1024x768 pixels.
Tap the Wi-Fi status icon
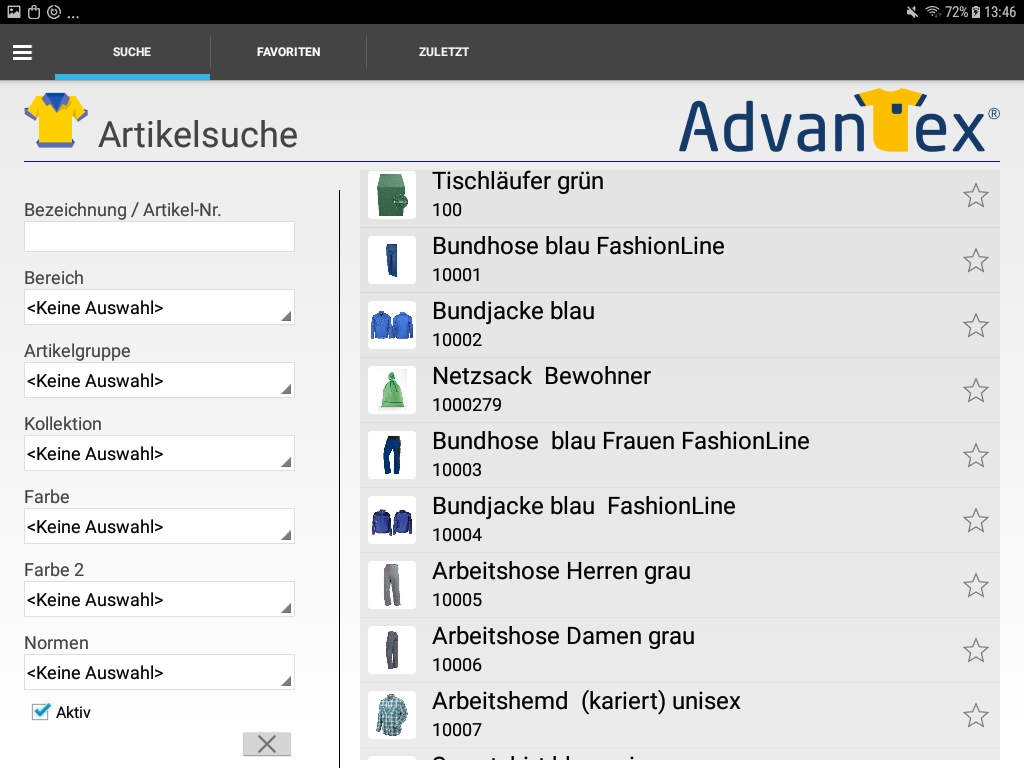tap(933, 12)
